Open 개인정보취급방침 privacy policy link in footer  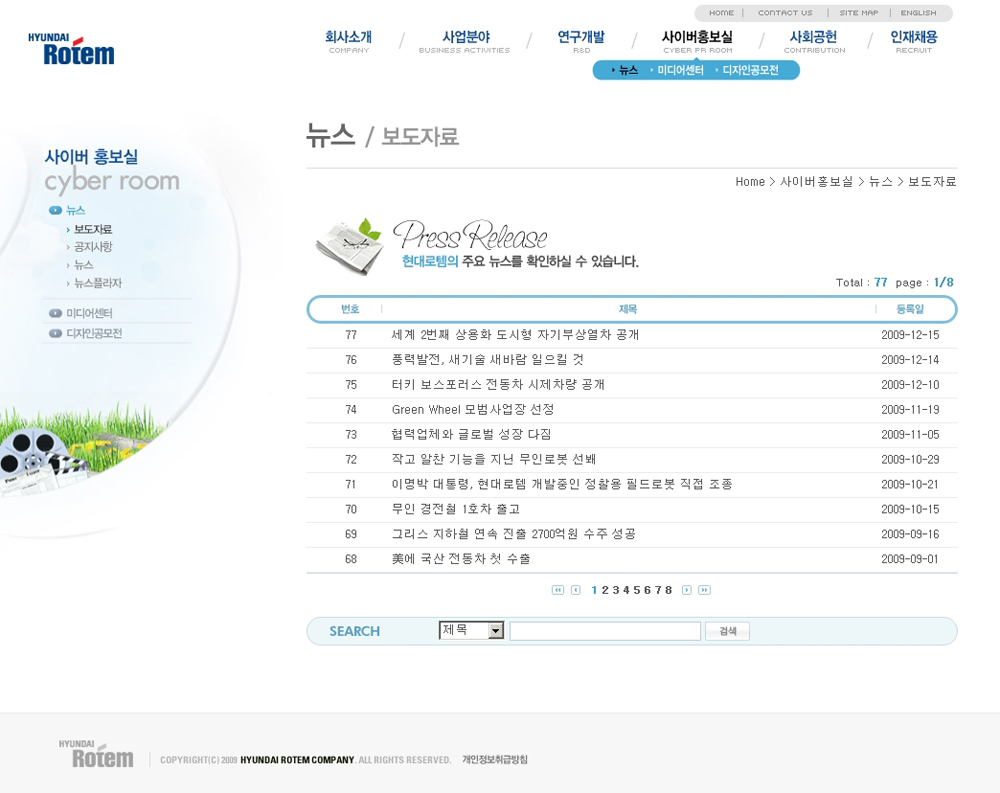point(494,760)
